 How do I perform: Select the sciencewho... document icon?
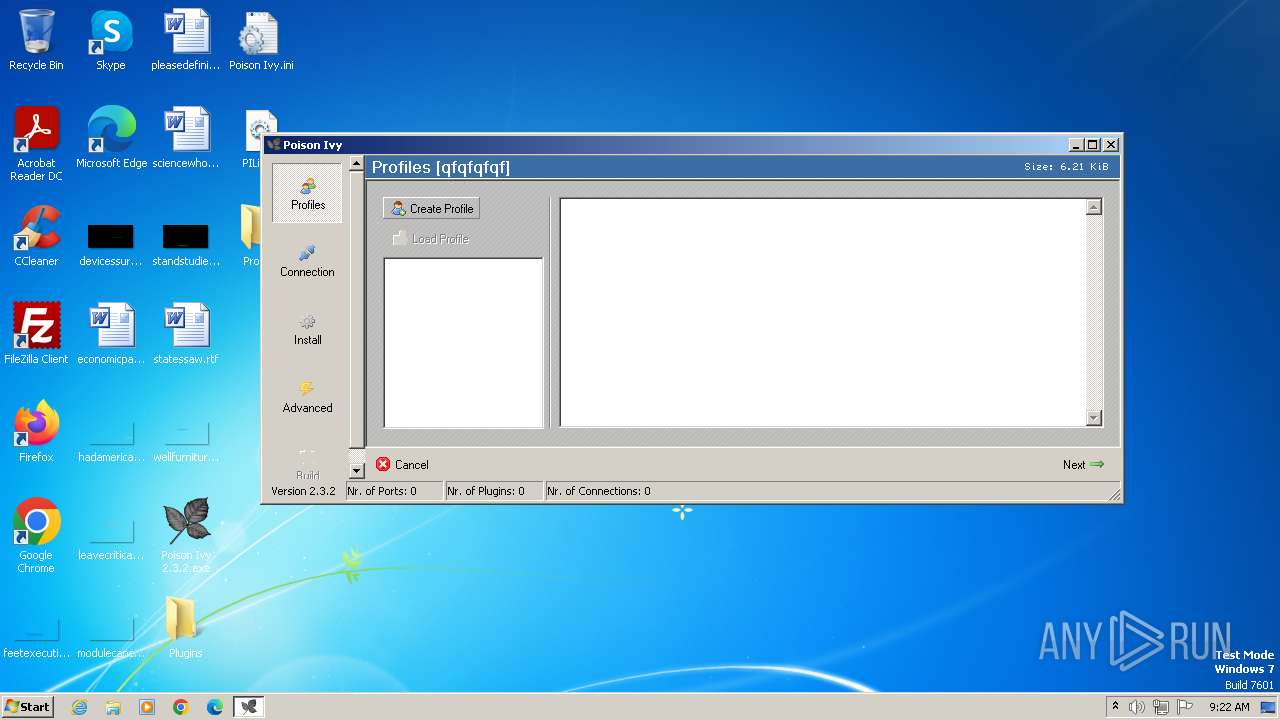186,139
